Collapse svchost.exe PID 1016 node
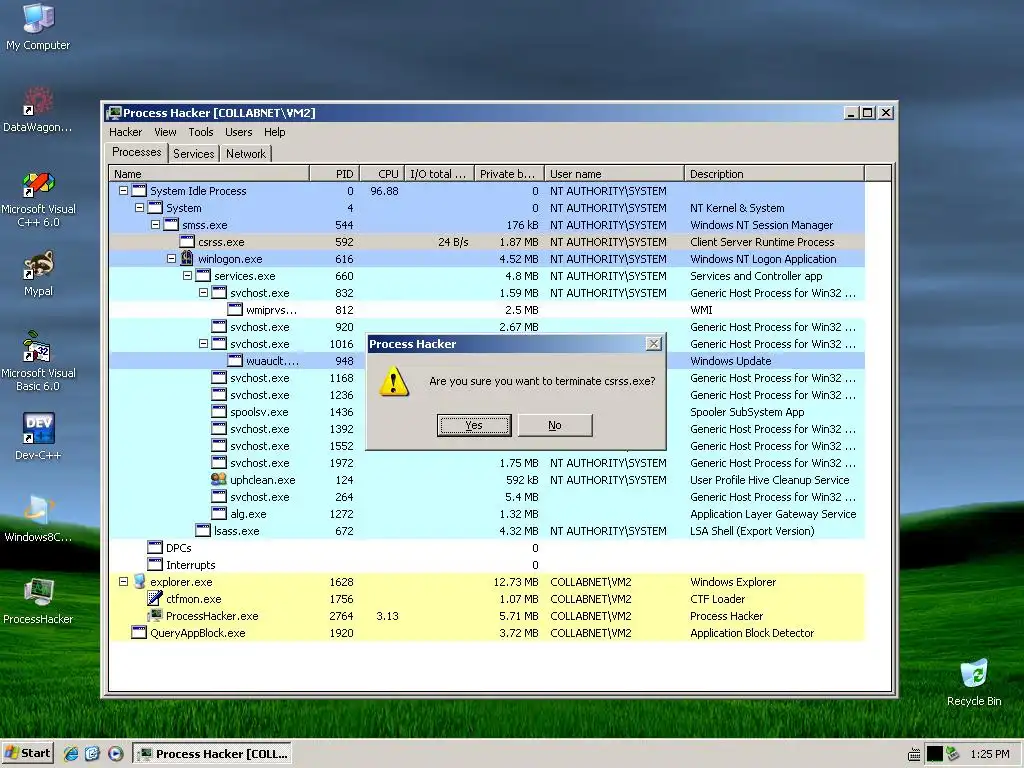This screenshot has width=1024, height=768. tap(203, 344)
